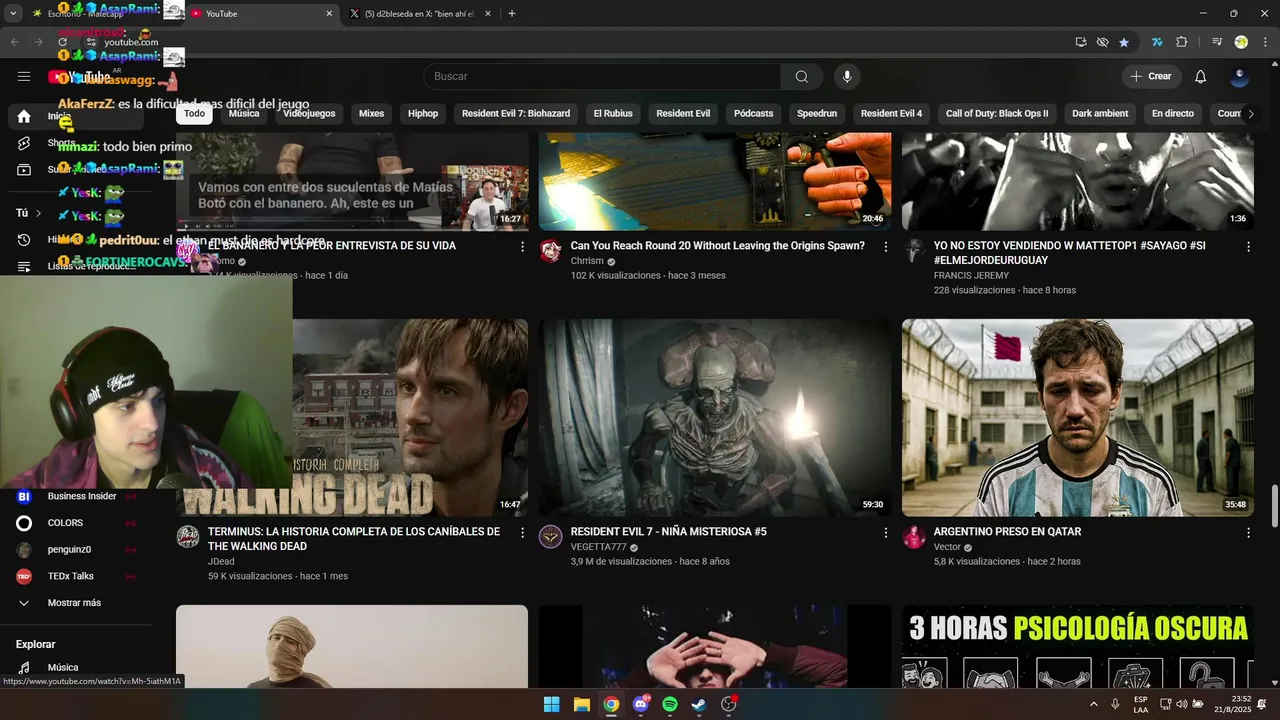The image size is (1280, 720).
Task: Expand subscriptions with Mostrar más
Action: pos(74,603)
